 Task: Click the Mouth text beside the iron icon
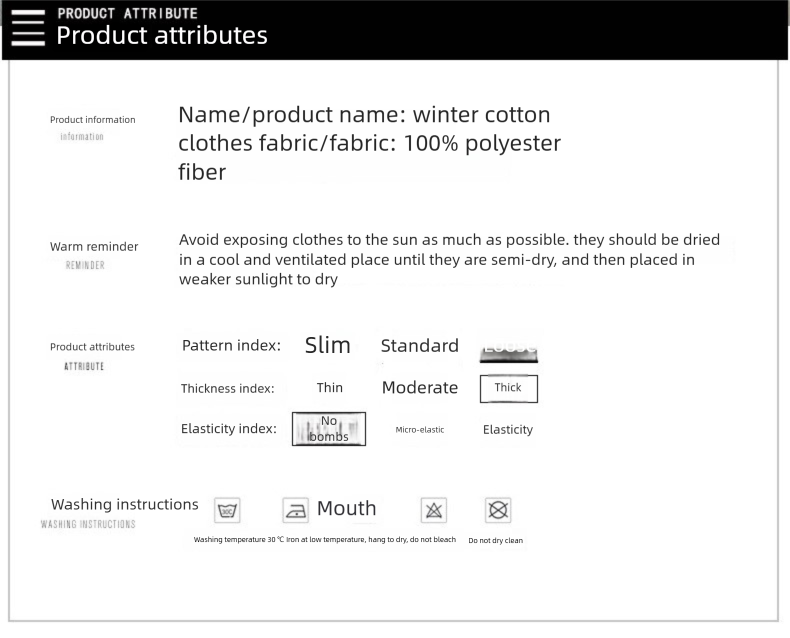346,509
